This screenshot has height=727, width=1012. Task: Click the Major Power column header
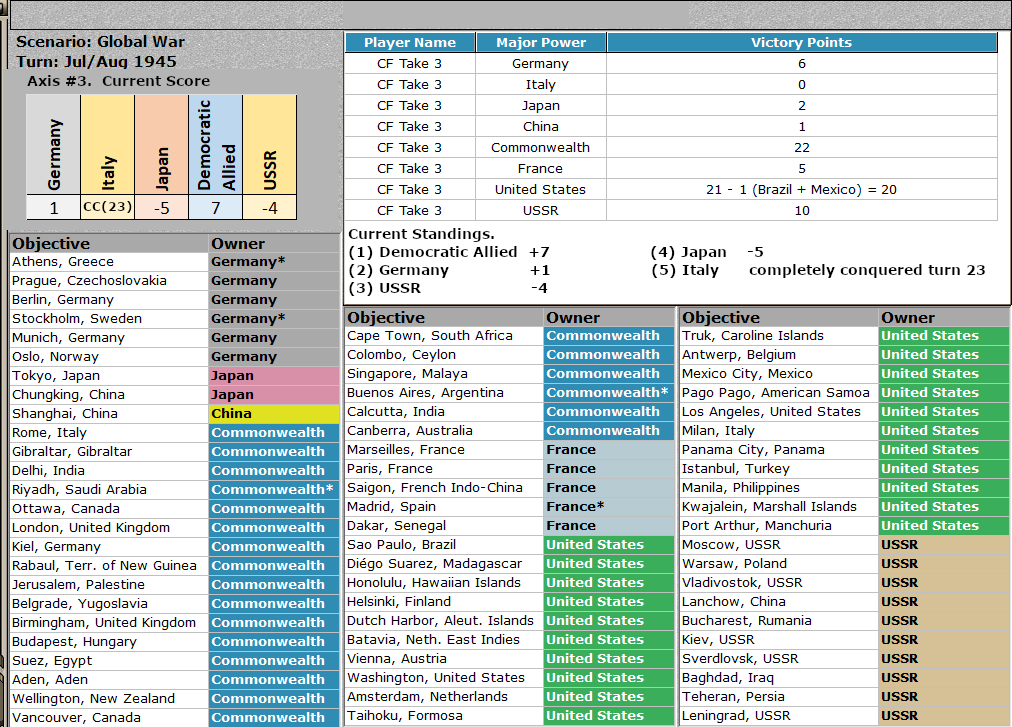[x=541, y=43]
